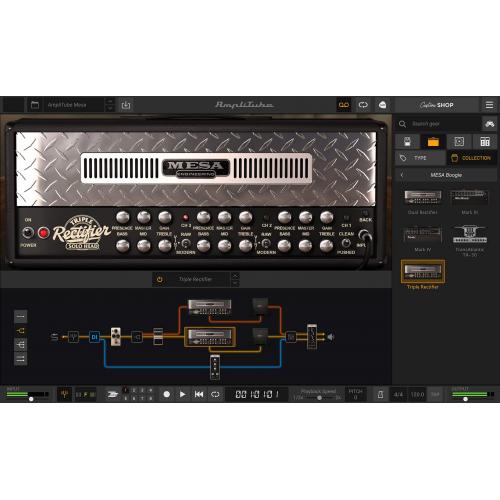Screen dimensions: 500x500
Task: Click the record button in transport
Action: point(167,394)
